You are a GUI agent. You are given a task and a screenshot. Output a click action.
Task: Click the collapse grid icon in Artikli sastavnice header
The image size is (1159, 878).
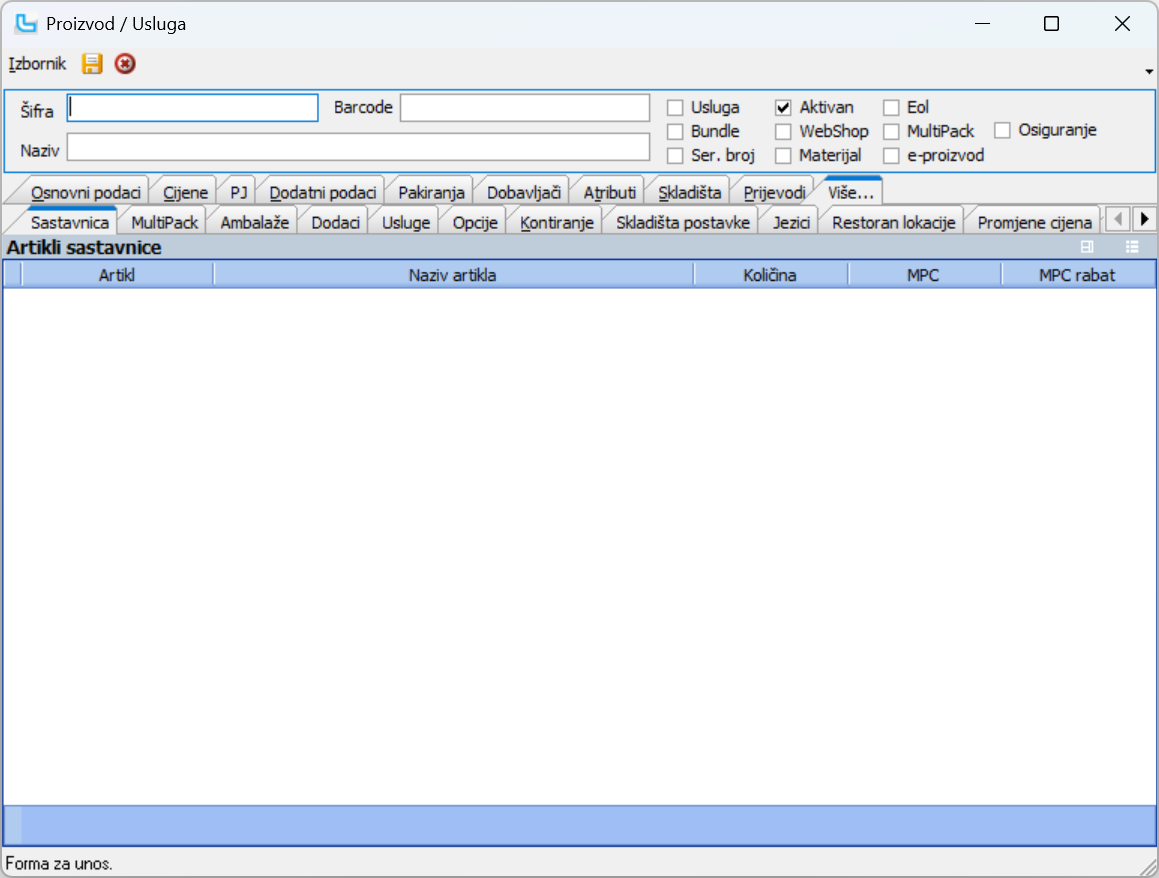1087,247
